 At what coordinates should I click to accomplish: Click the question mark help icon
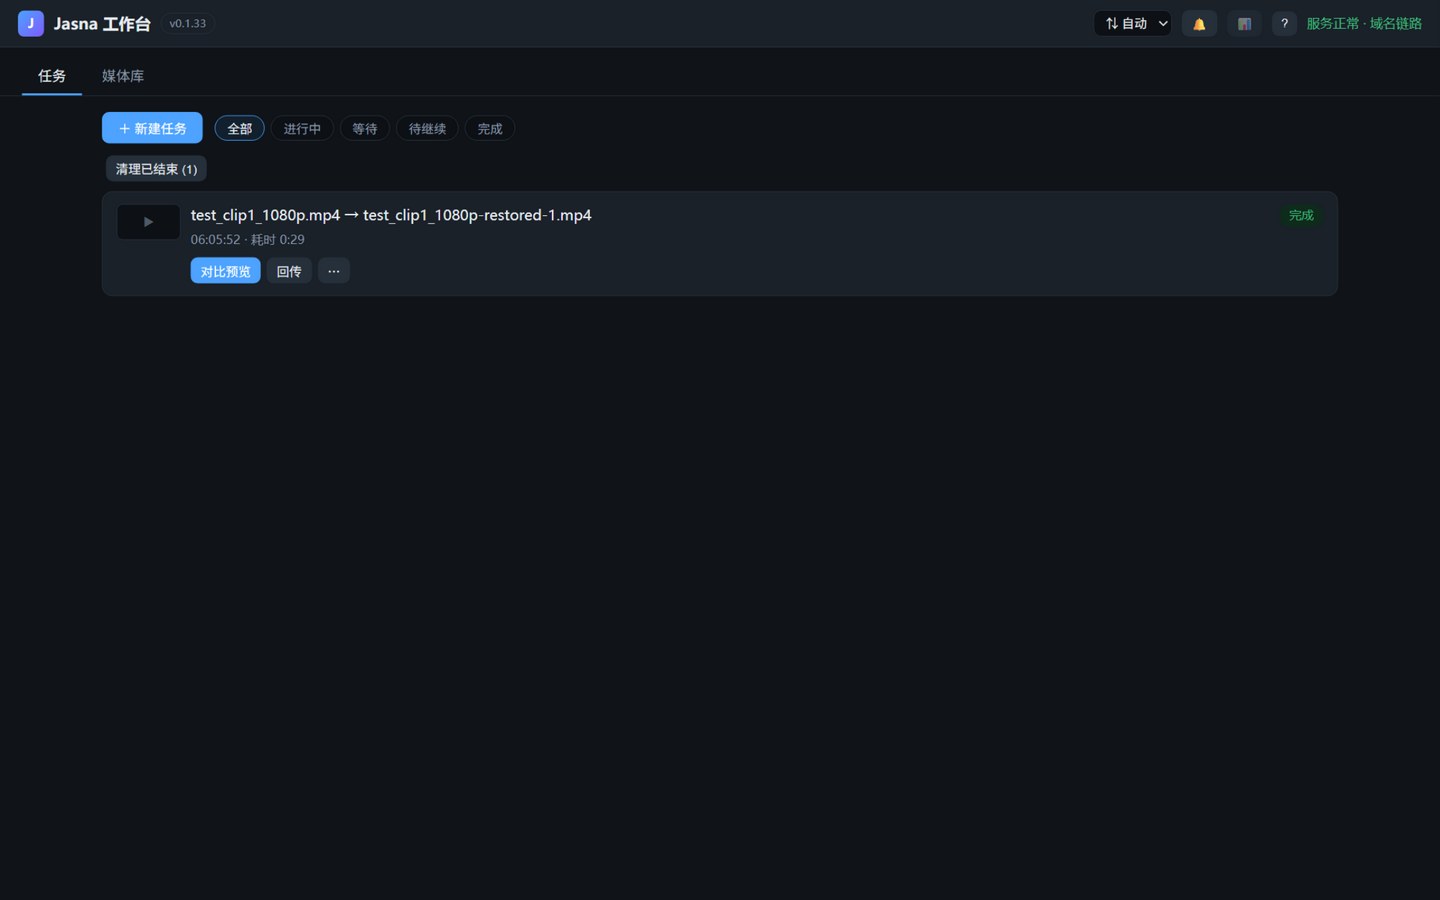point(1284,24)
